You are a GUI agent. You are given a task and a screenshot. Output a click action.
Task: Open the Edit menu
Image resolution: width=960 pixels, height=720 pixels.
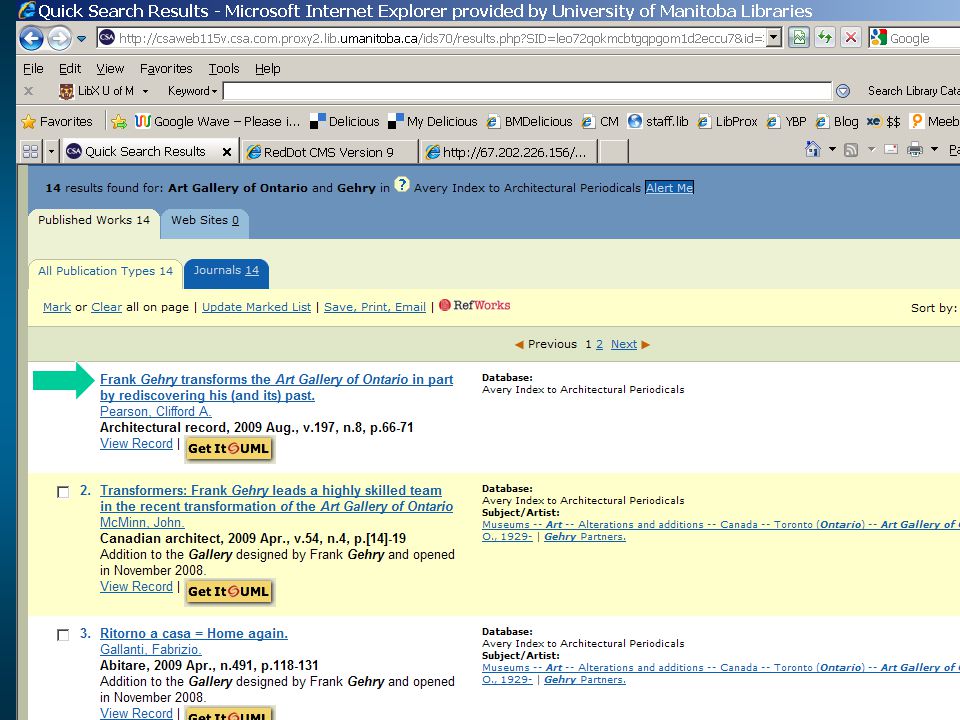70,69
